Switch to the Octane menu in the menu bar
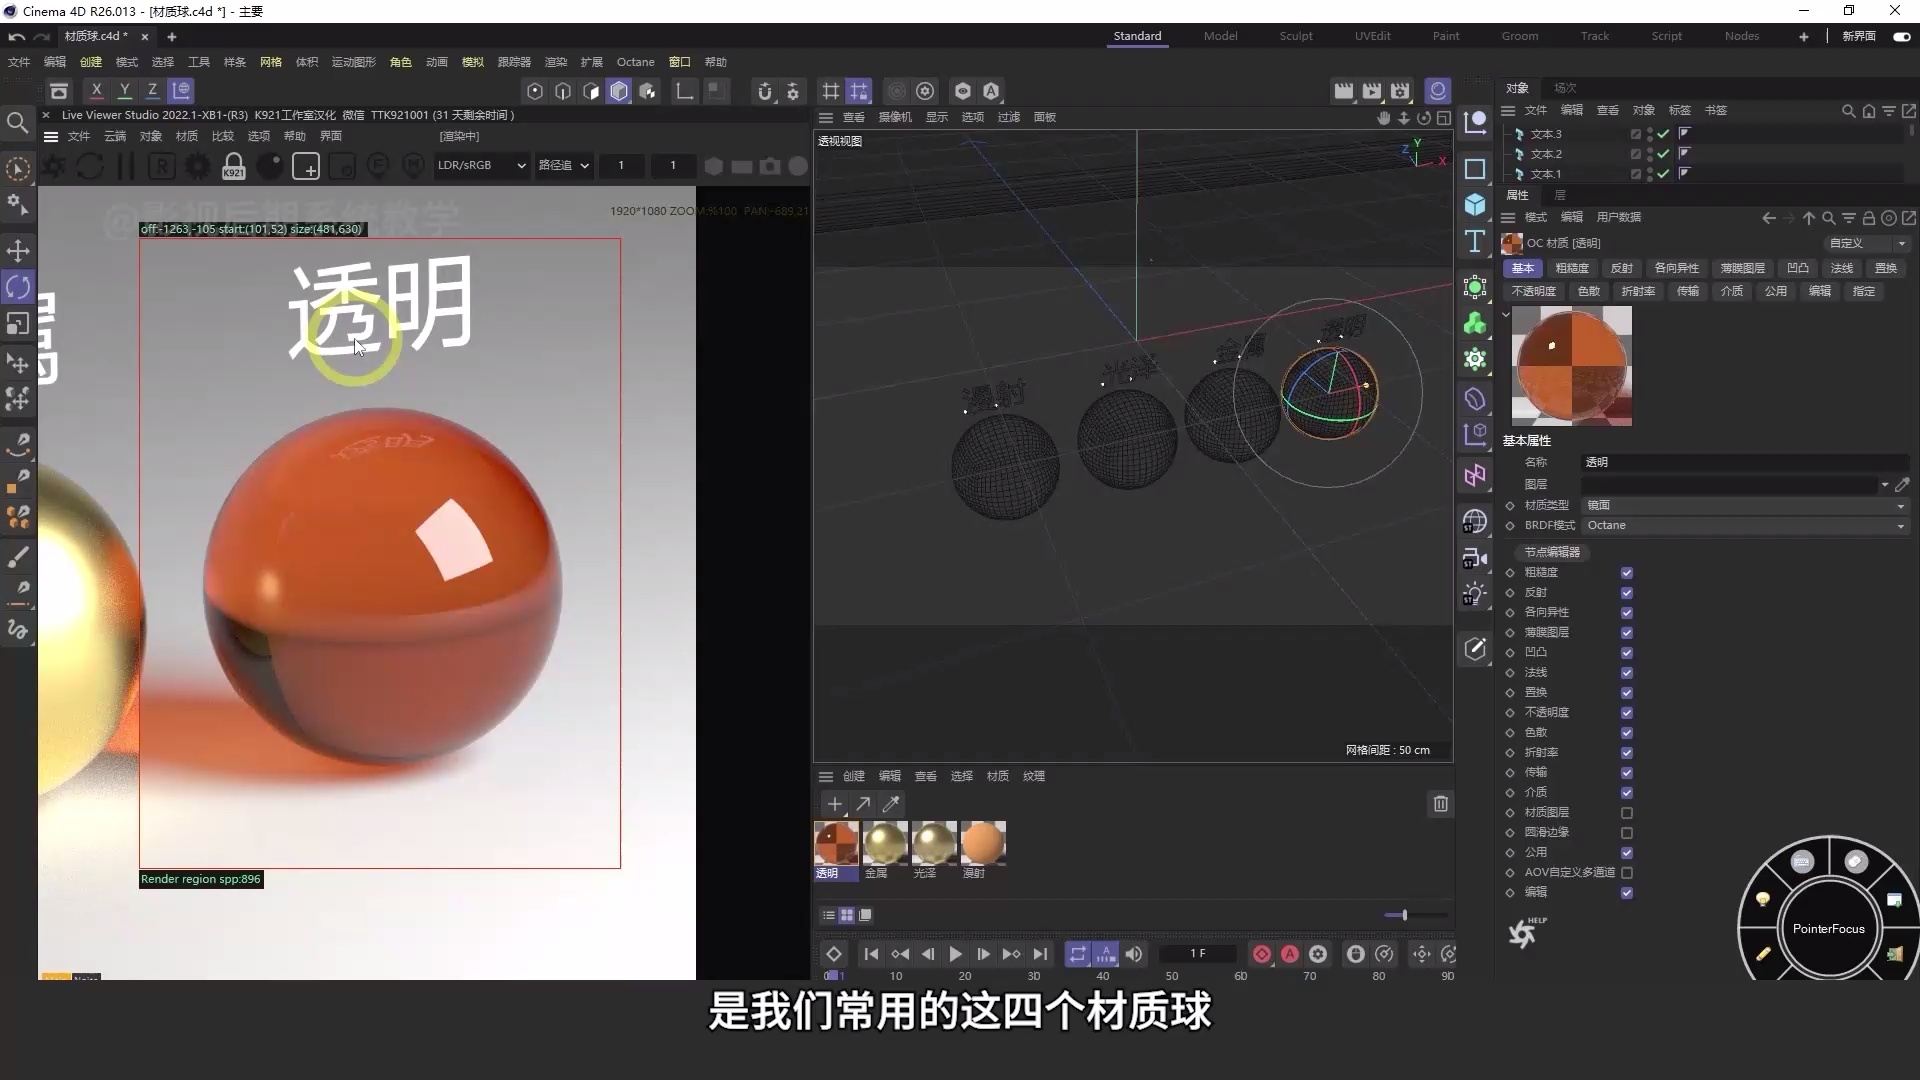Viewport: 1920px width, 1080px height. click(x=635, y=62)
